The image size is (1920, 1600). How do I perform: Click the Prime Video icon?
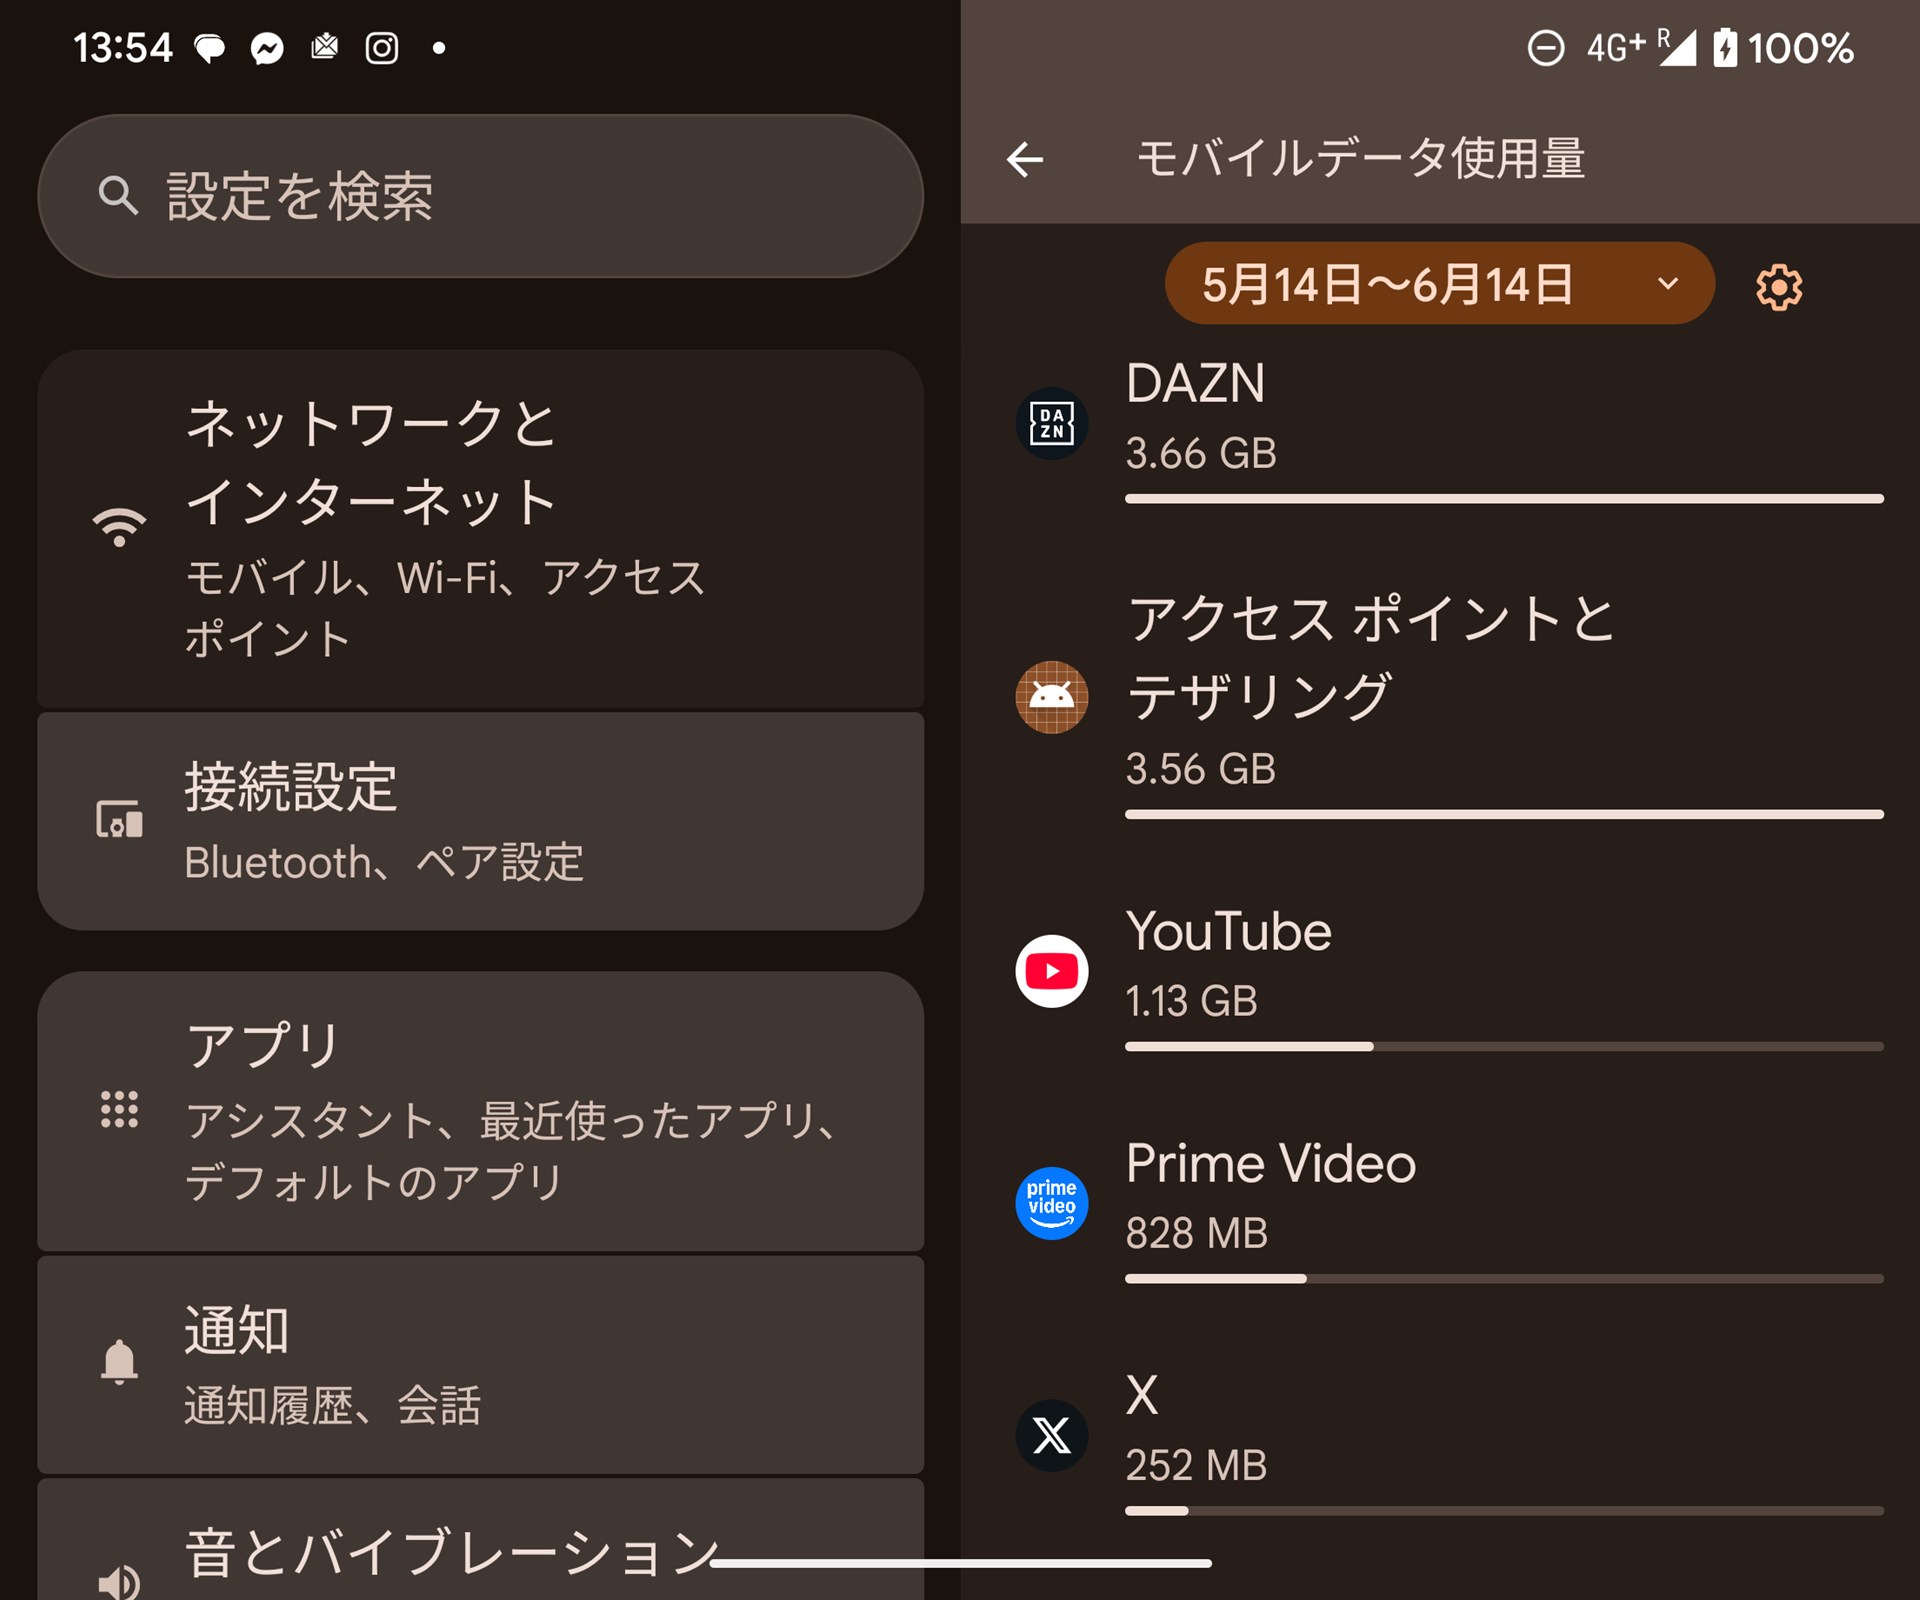pos(1050,1201)
